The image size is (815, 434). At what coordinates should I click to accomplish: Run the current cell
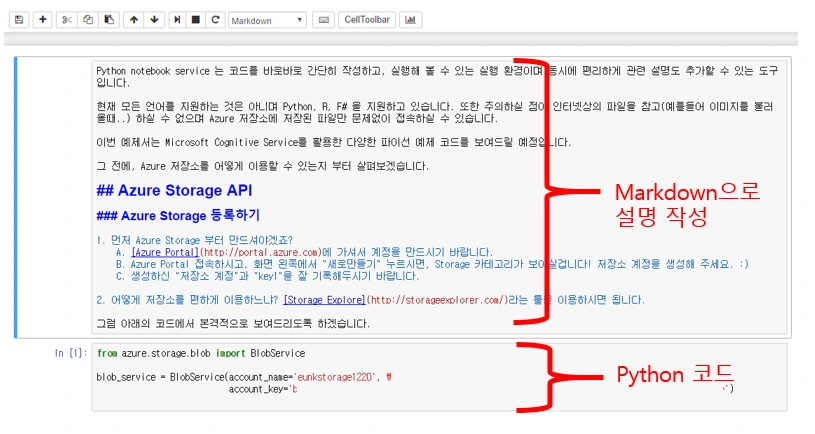point(177,20)
